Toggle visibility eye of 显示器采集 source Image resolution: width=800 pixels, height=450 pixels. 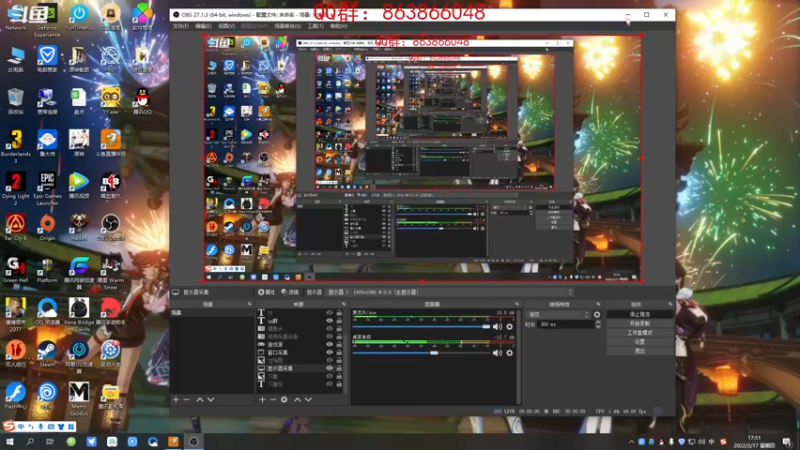330,368
